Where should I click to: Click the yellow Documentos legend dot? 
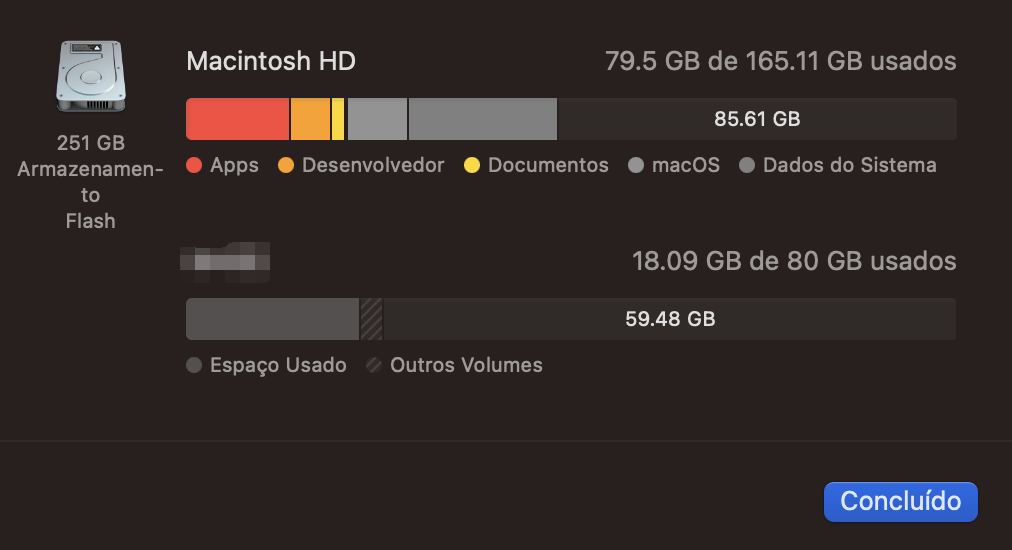(472, 166)
